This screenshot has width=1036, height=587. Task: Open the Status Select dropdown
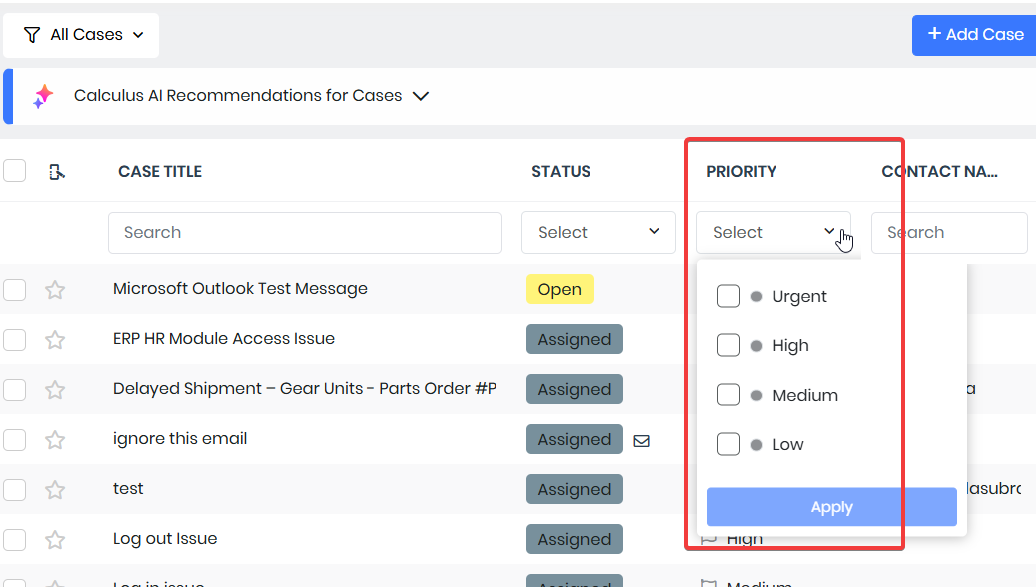coord(598,232)
